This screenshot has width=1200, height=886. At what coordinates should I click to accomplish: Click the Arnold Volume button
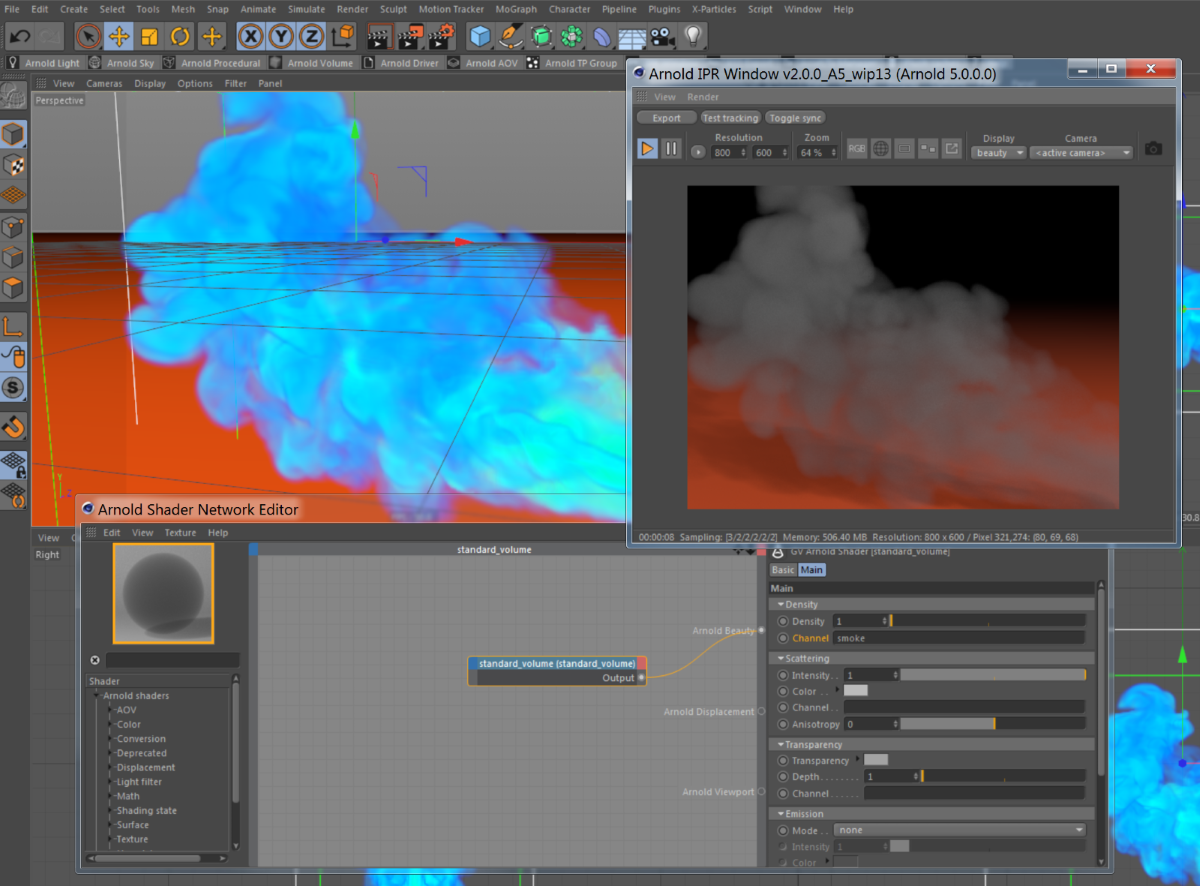click(x=312, y=63)
